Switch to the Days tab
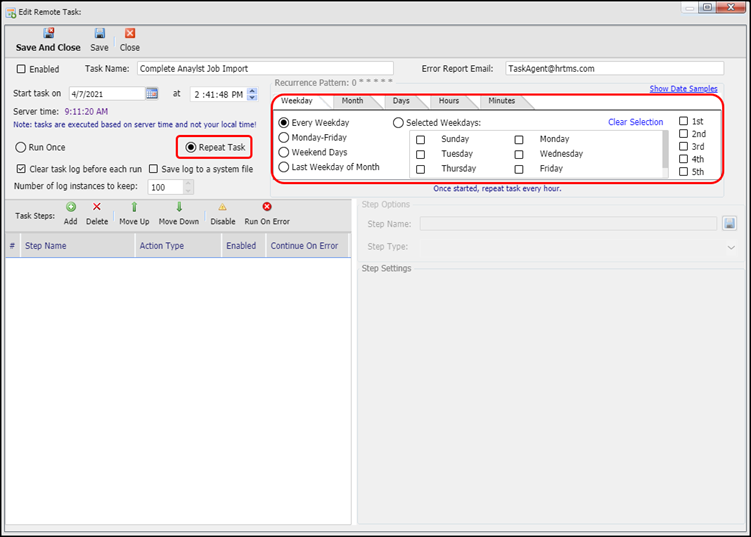The width and height of the screenshot is (751, 537). (401, 101)
